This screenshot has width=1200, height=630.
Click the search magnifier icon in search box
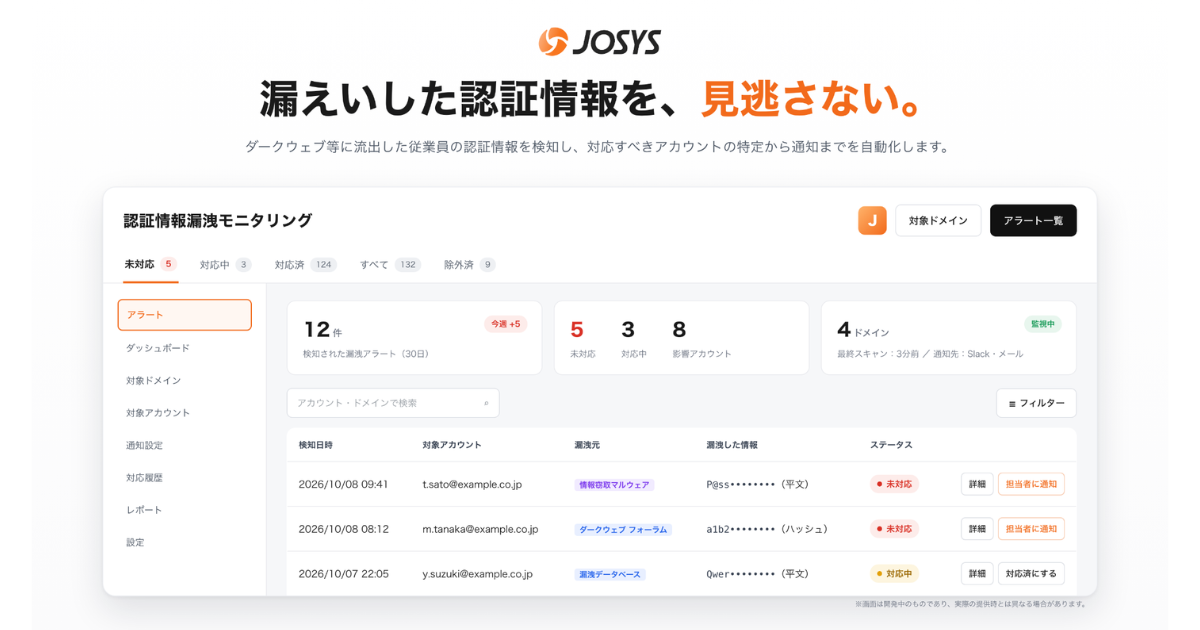coord(486,403)
